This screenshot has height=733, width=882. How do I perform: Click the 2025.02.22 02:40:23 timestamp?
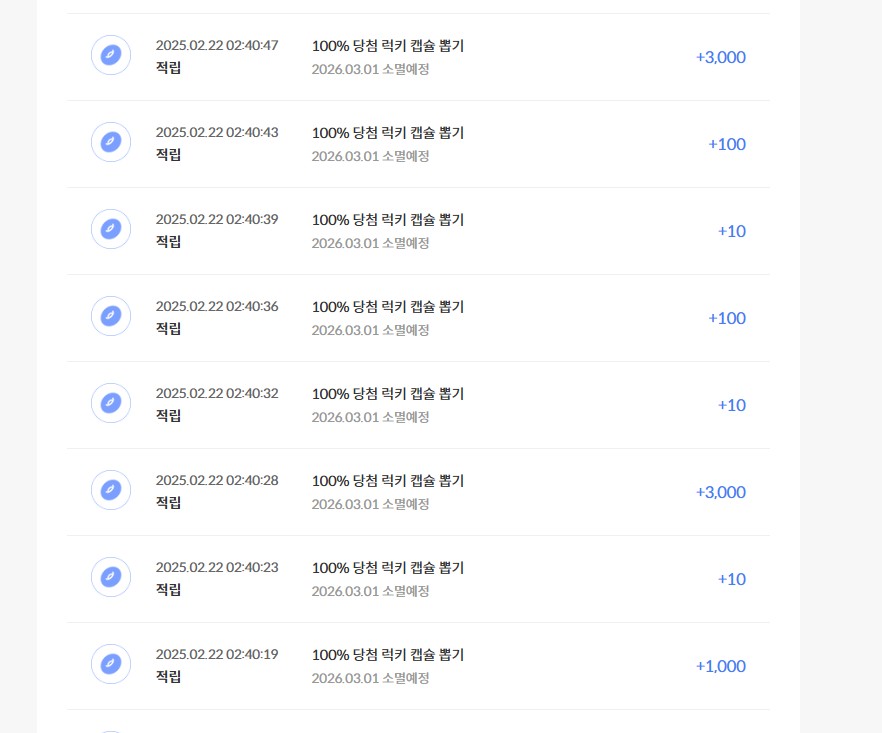217,567
